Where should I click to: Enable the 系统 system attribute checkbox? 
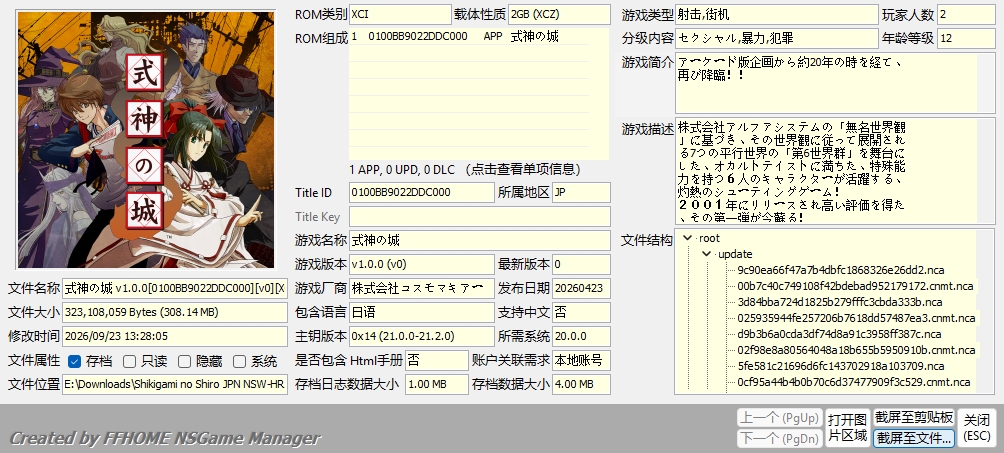pos(239,361)
